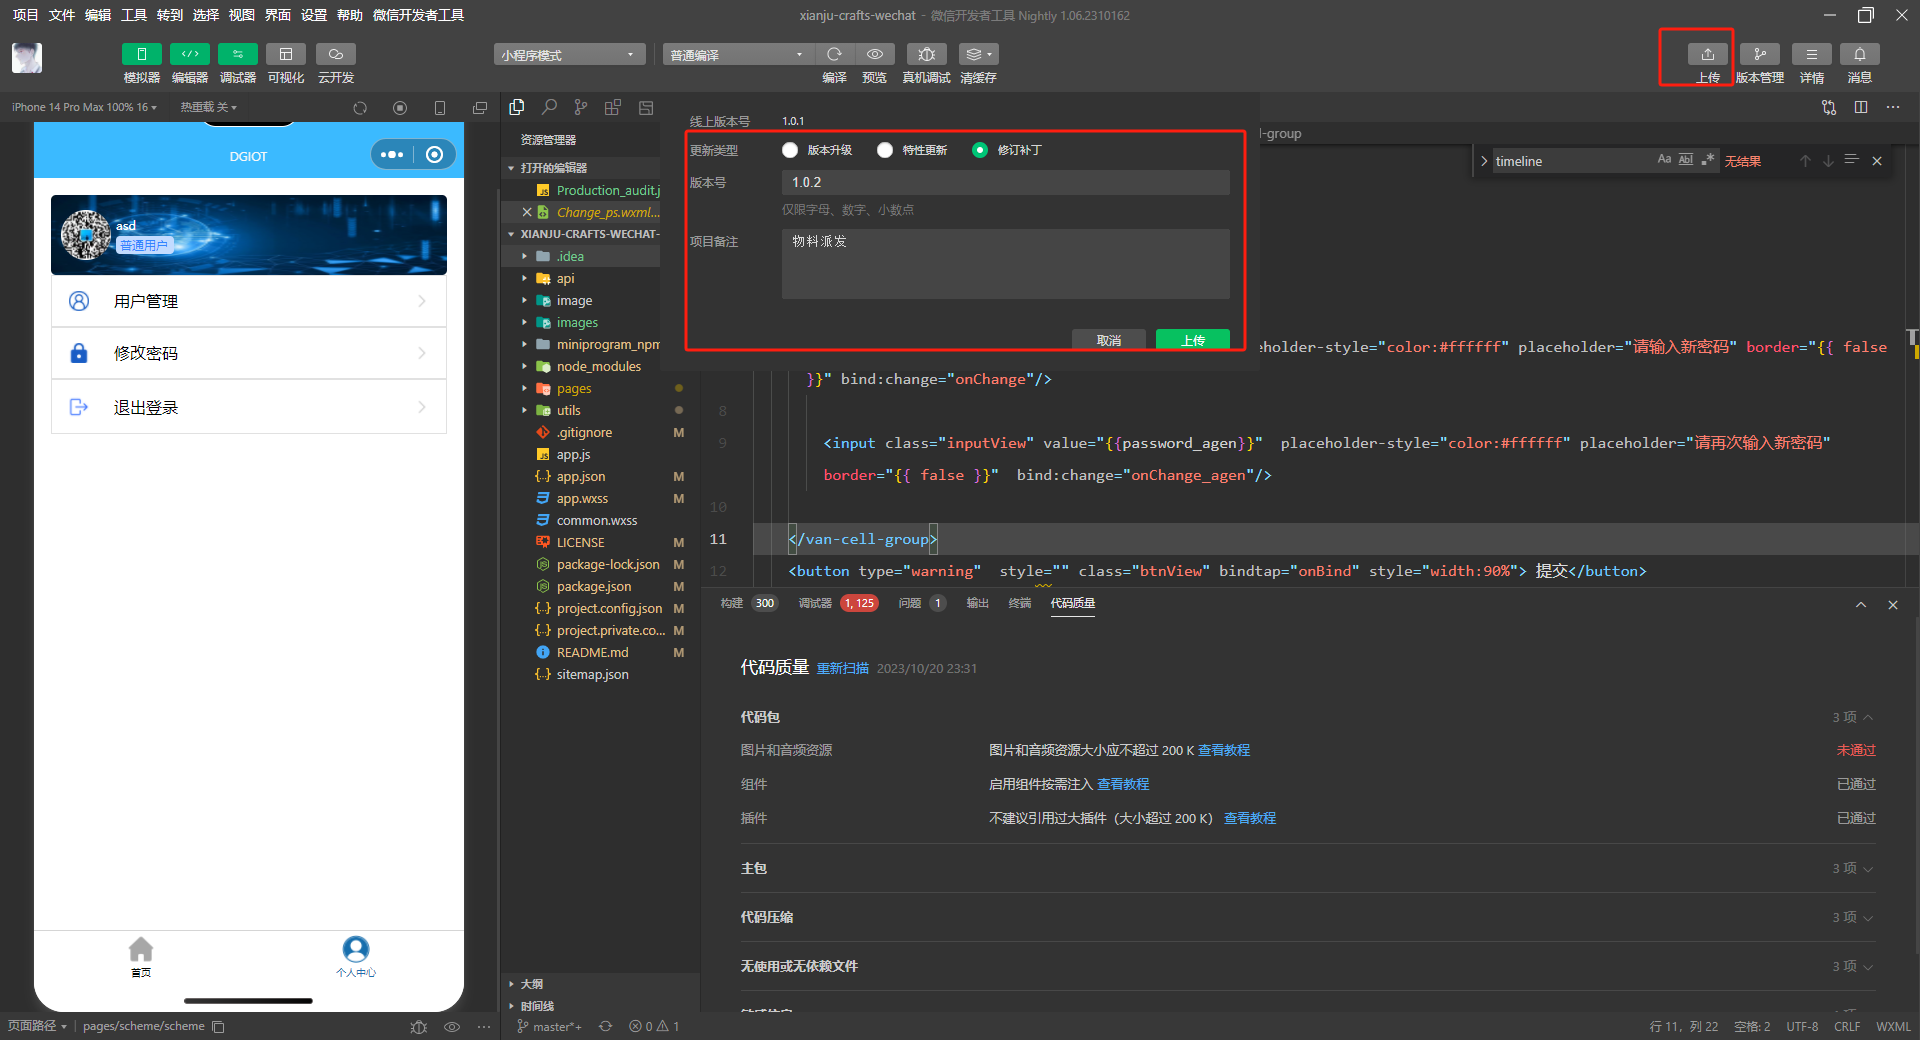Open the search icon in sidebar
The image size is (1920, 1040).
(x=549, y=107)
